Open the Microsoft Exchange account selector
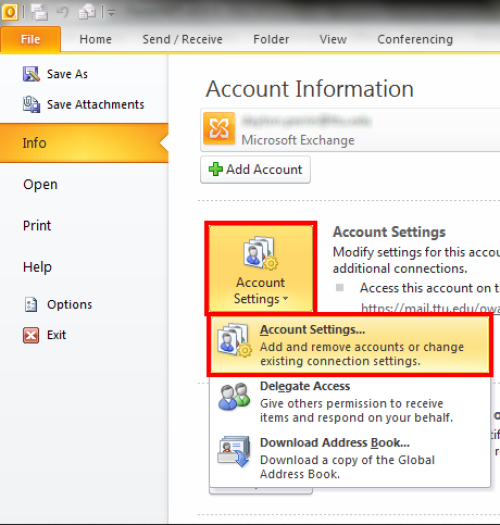Viewport: 500px width, 525px height. (x=350, y=130)
